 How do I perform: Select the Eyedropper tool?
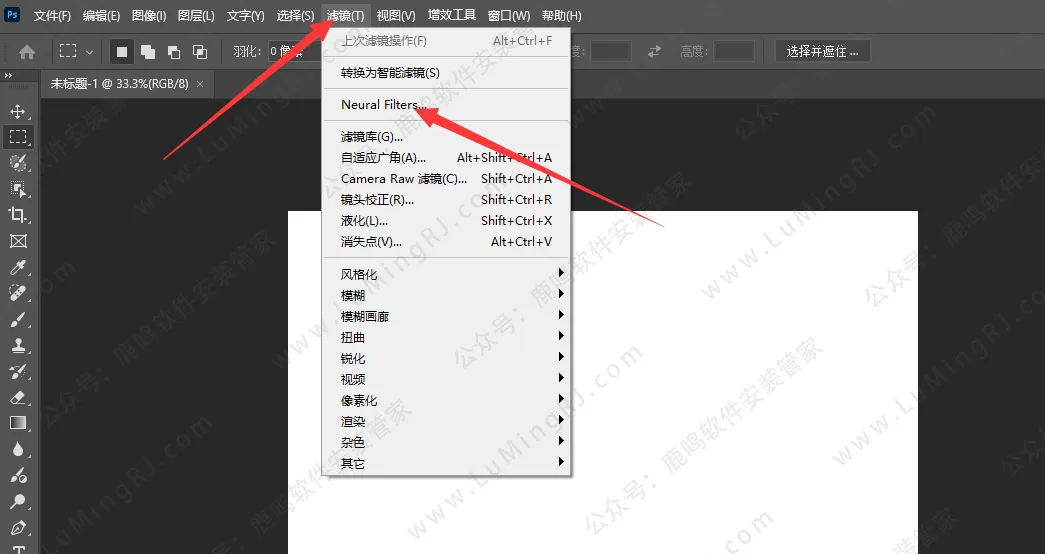[x=18, y=267]
